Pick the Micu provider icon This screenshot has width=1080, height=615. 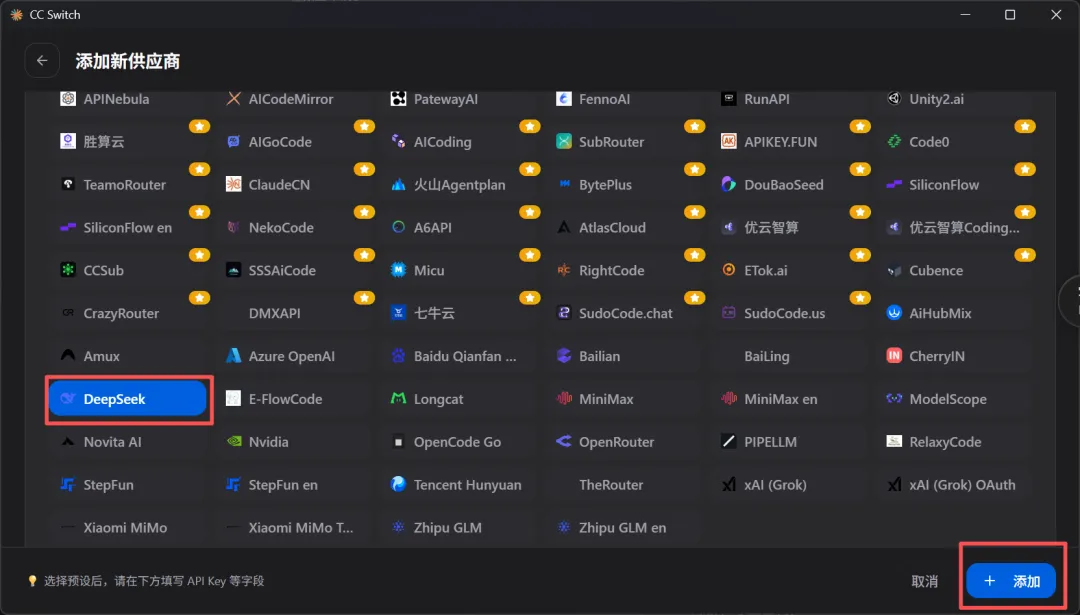[398, 270]
